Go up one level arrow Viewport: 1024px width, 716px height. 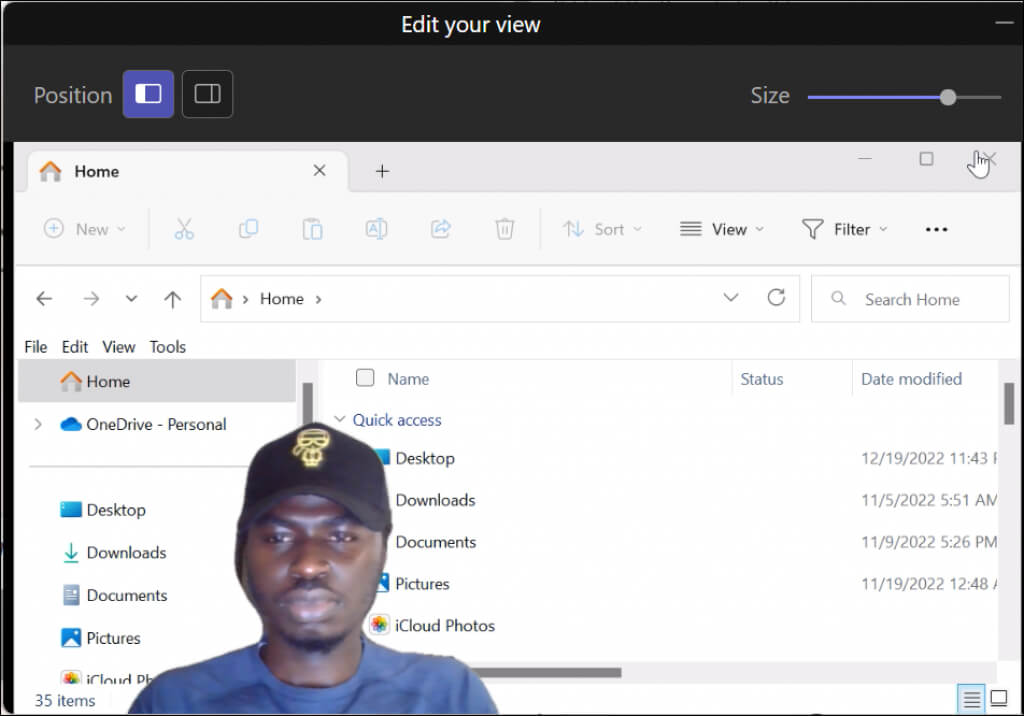coord(172,299)
